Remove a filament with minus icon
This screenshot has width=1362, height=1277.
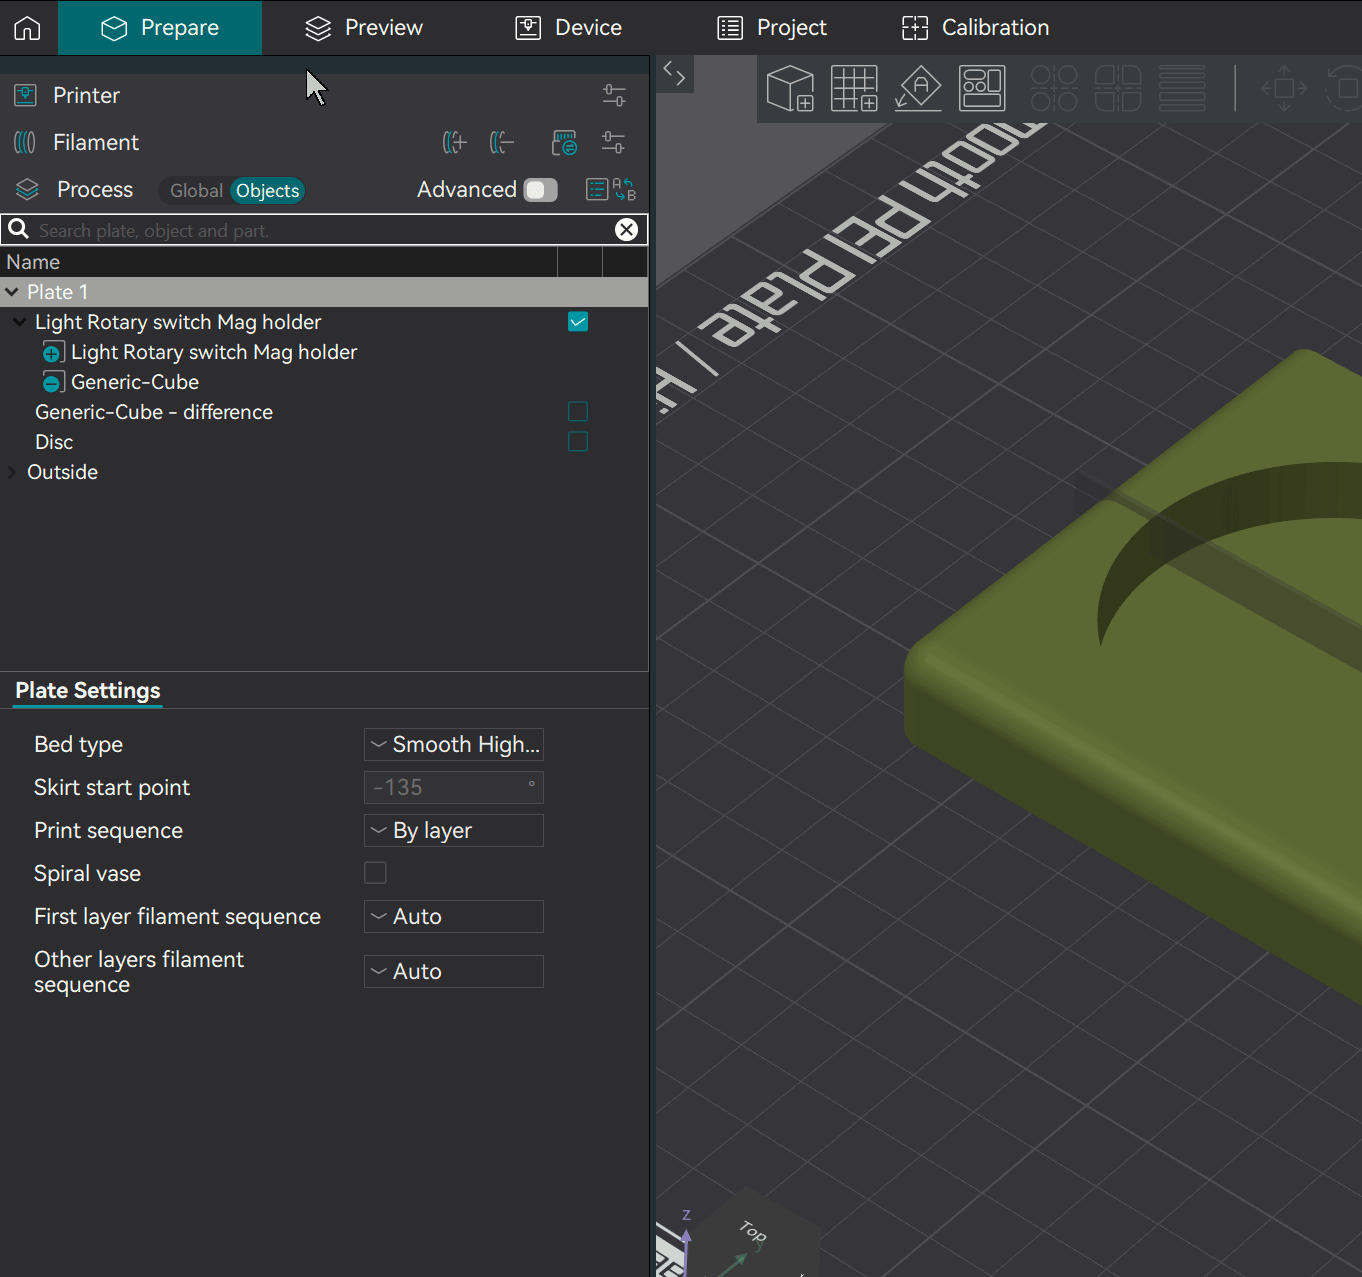[502, 142]
